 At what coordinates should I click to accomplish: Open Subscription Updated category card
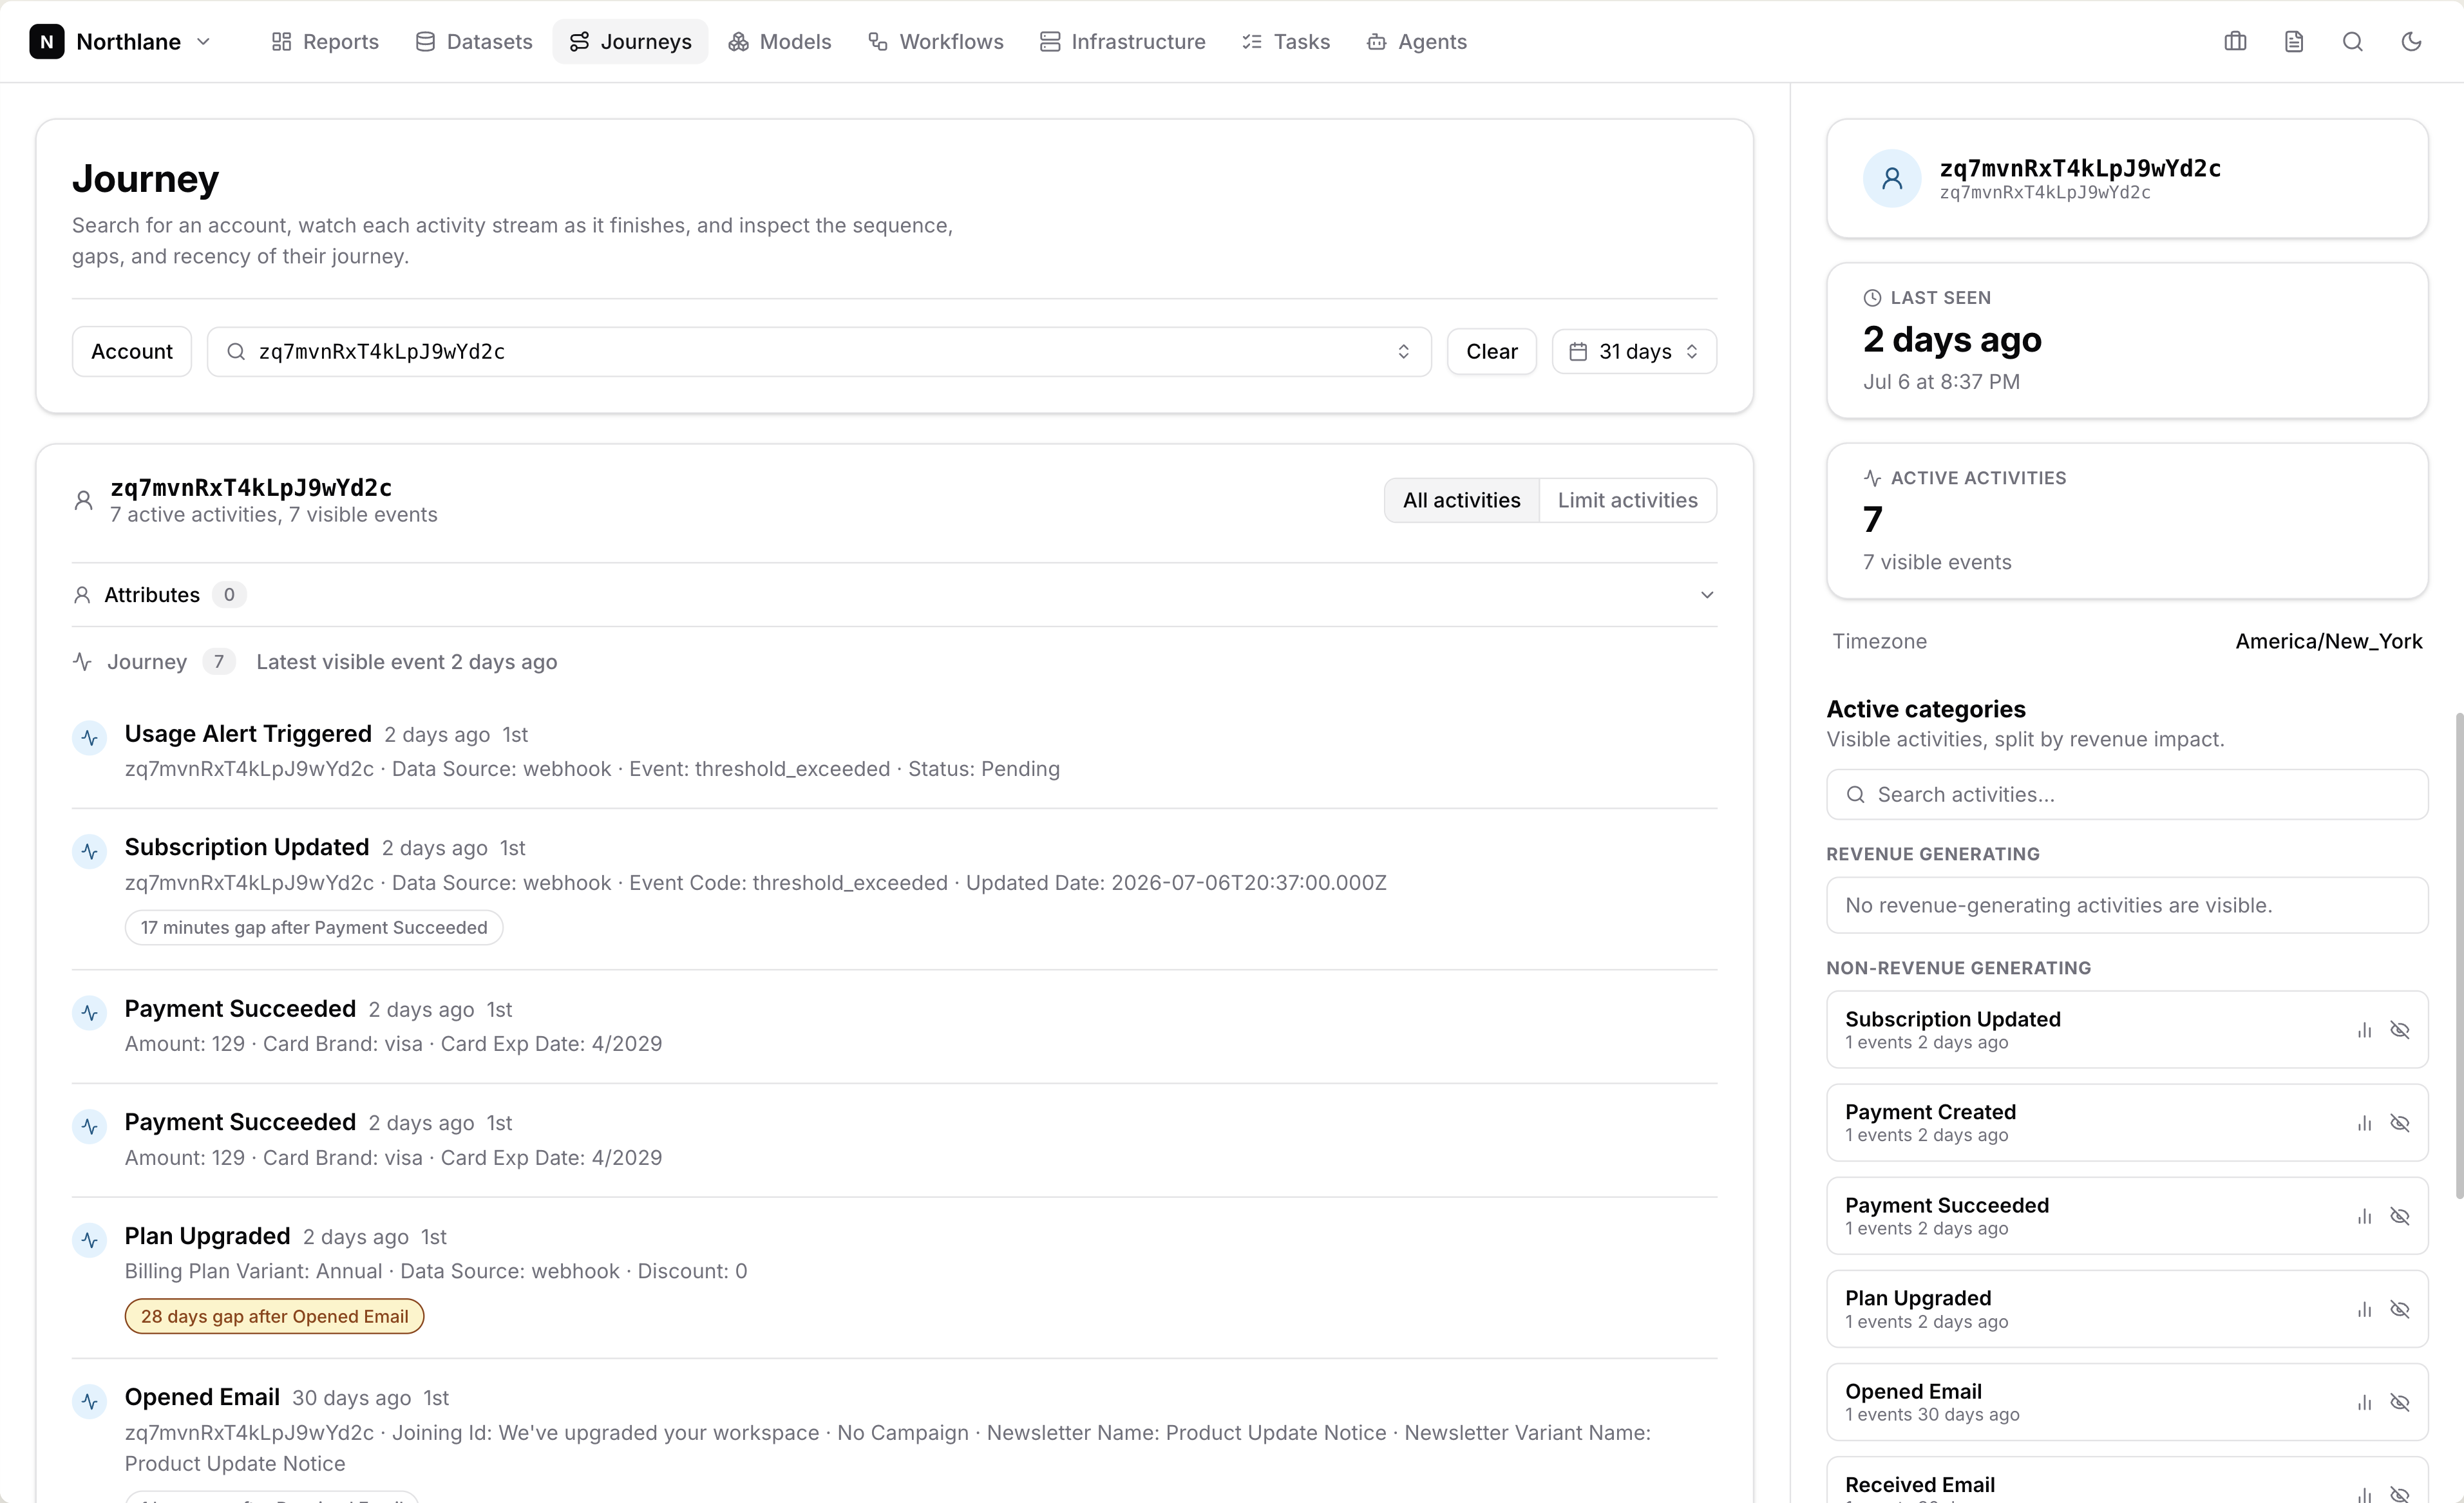[x=2127, y=1030]
